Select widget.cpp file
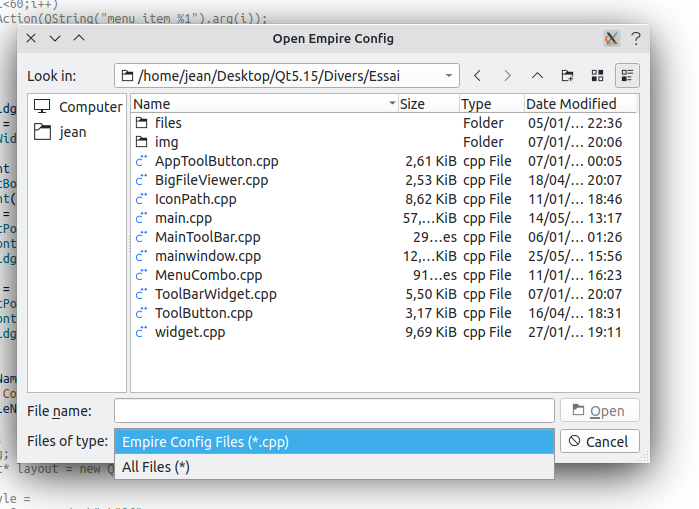The image size is (699, 509). pyautogui.click(x=190, y=332)
